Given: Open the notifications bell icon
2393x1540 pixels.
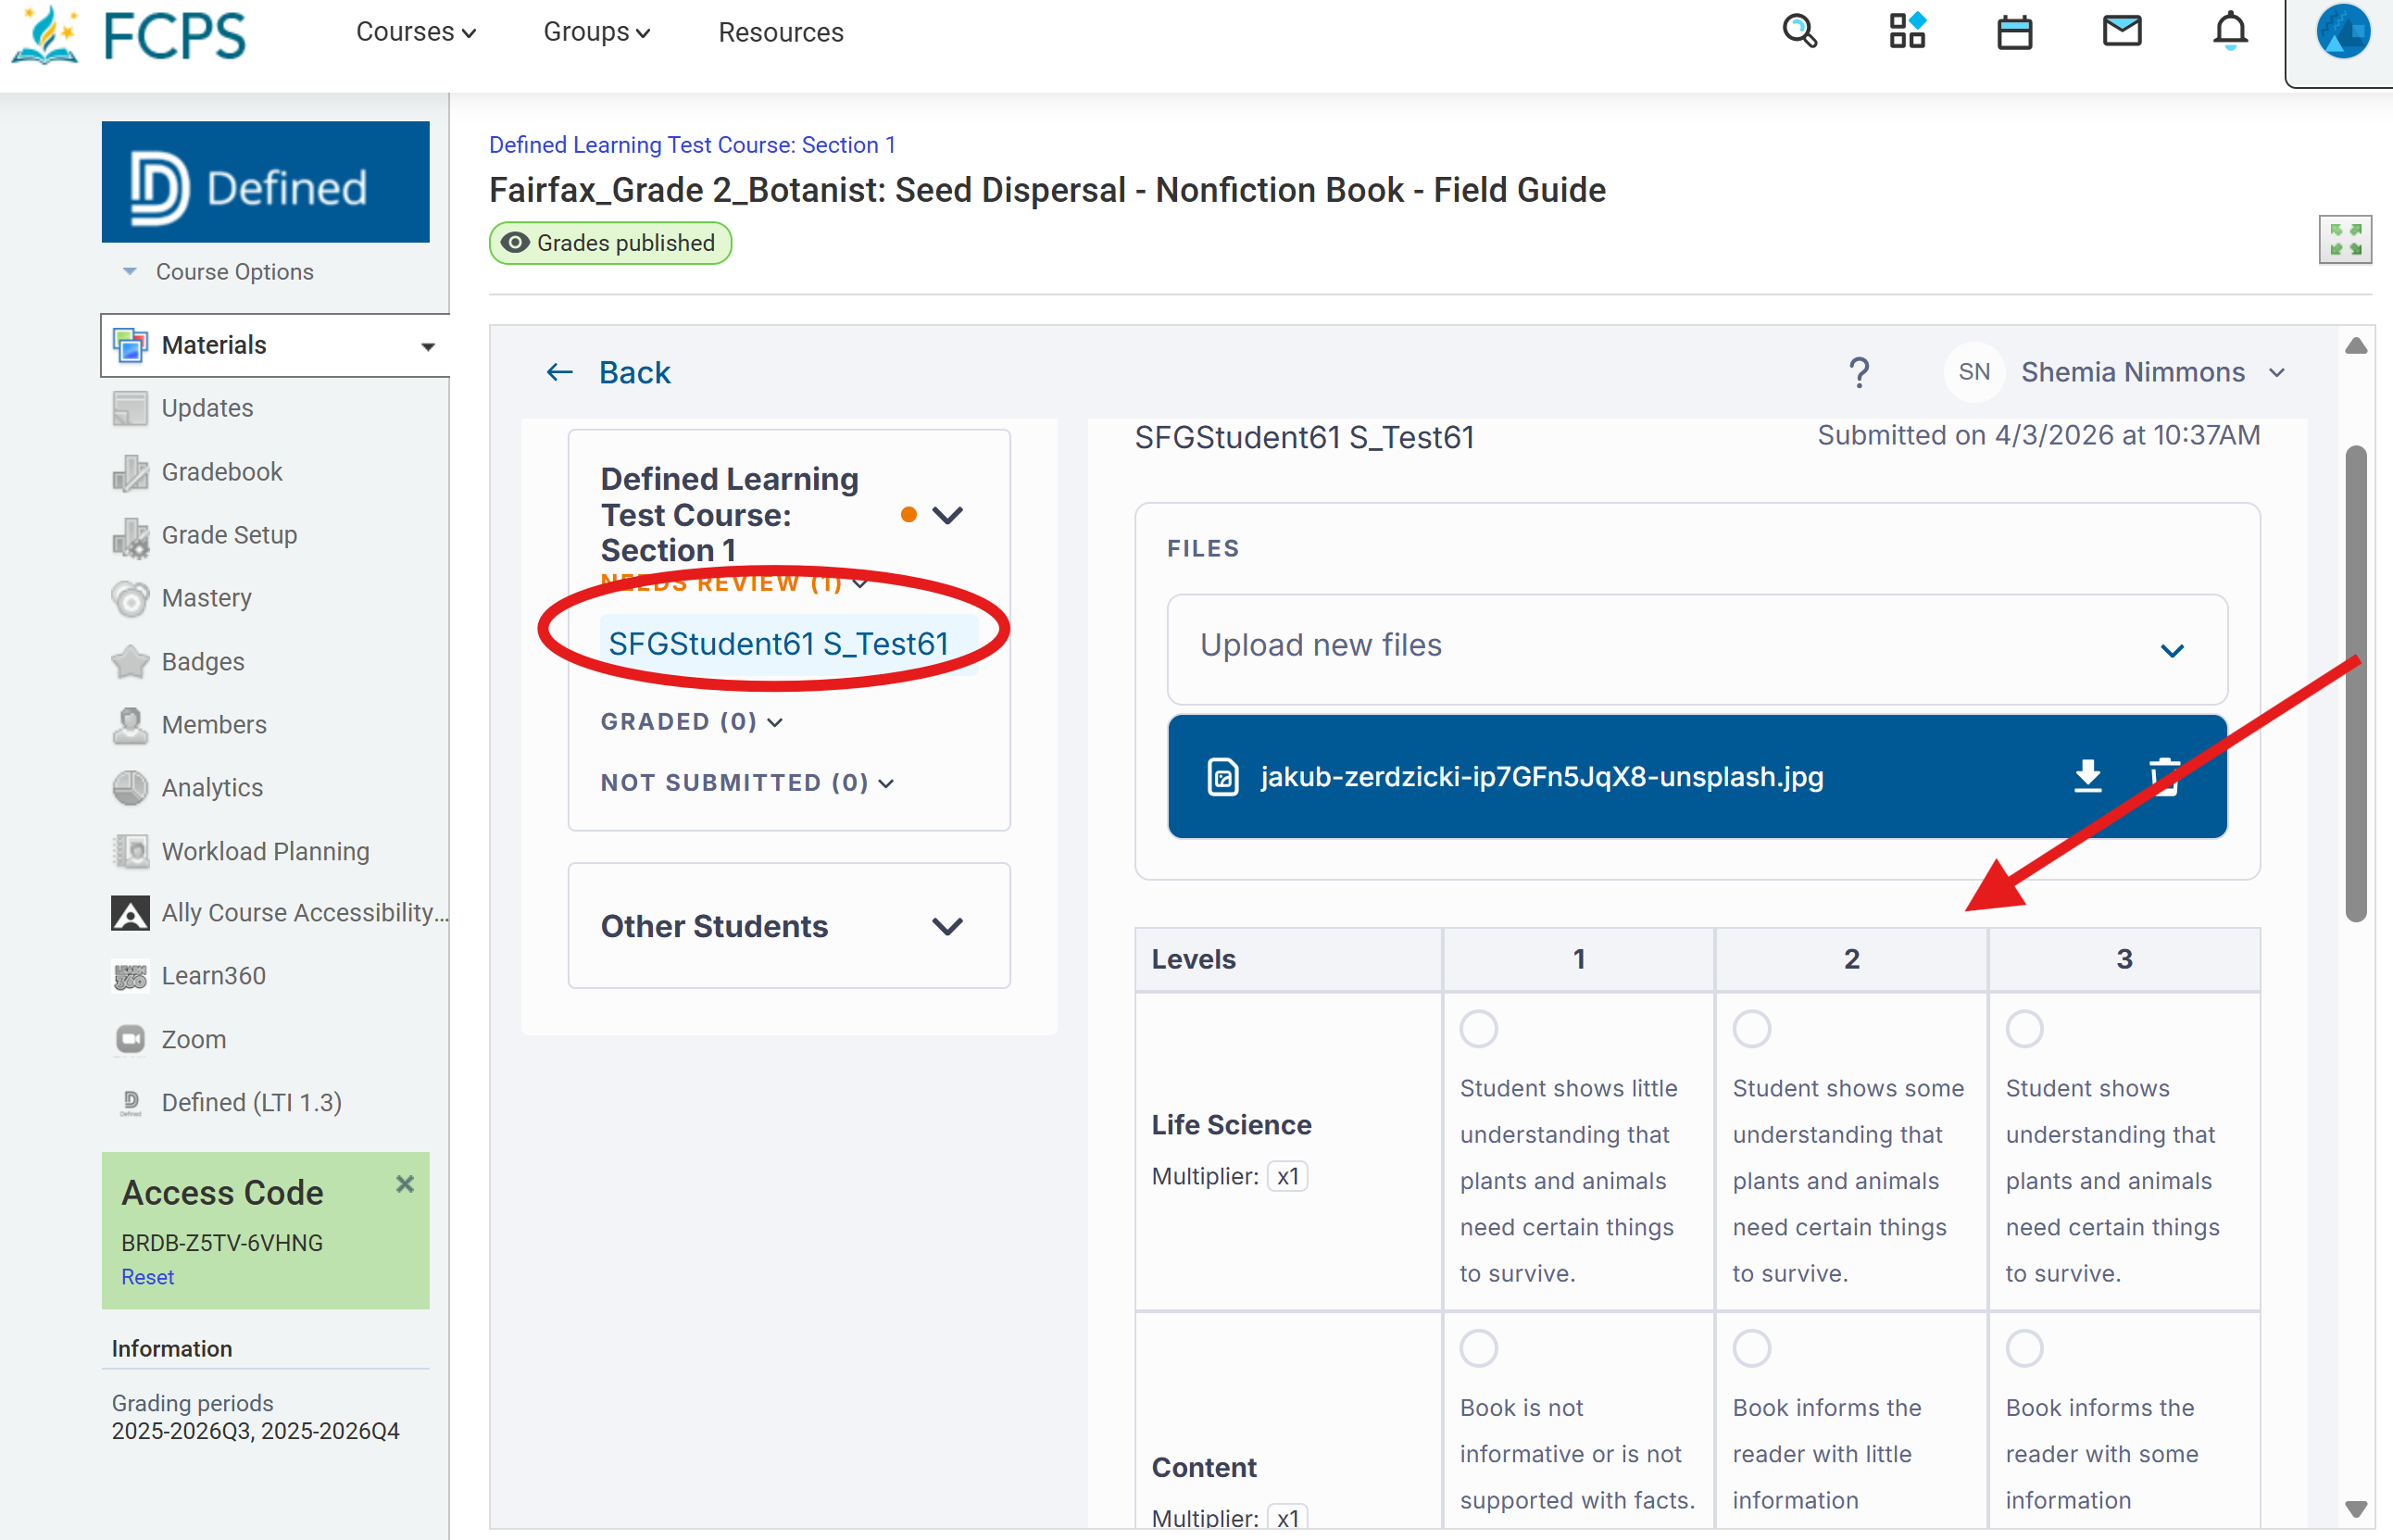Looking at the screenshot, I should click(2230, 32).
